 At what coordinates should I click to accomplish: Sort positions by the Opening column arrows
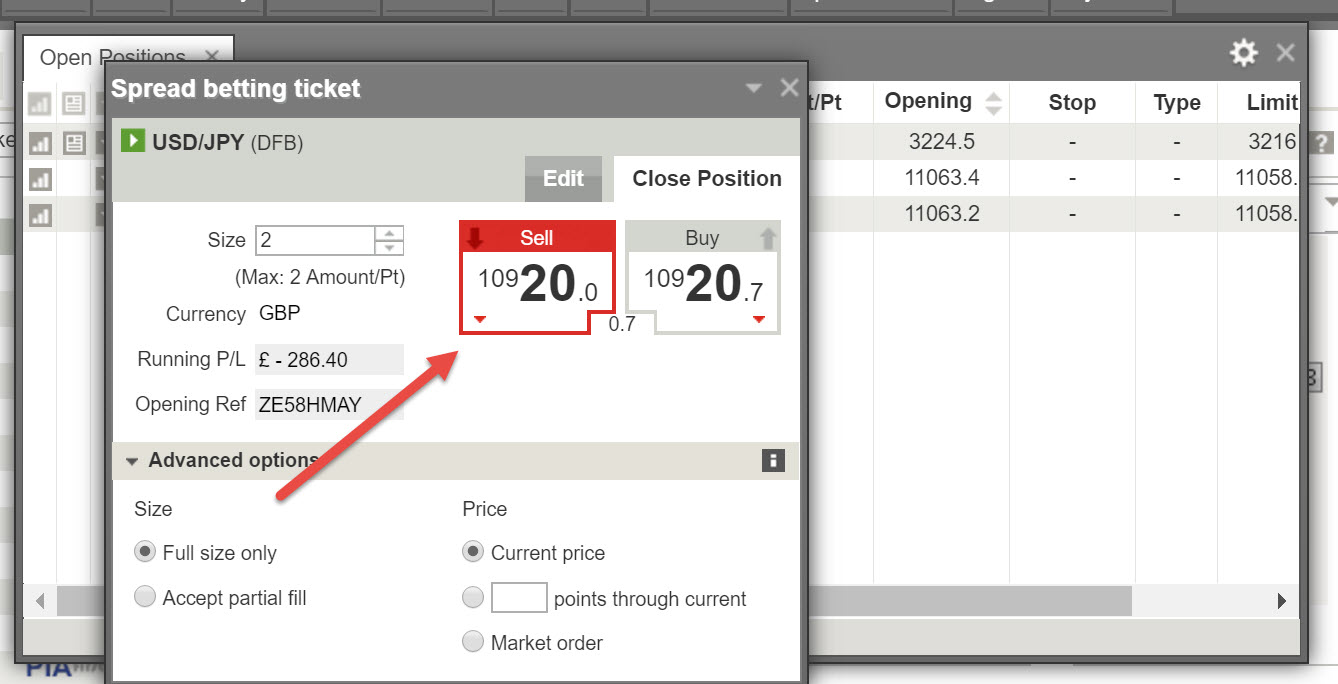[x=993, y=102]
